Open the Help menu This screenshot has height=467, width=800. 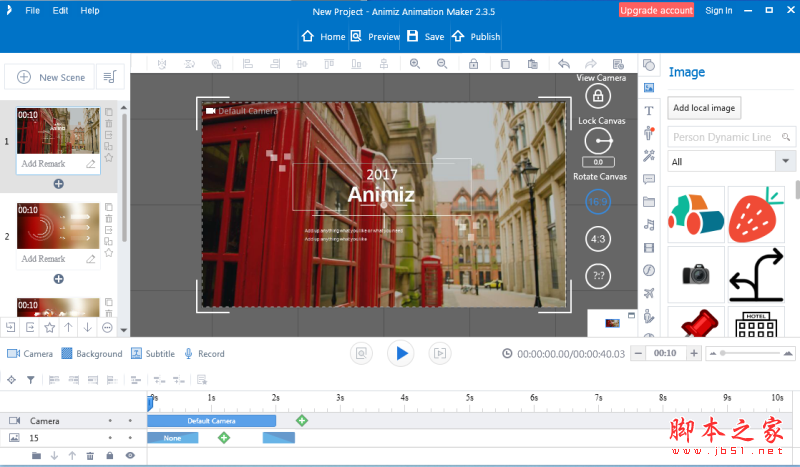point(90,10)
